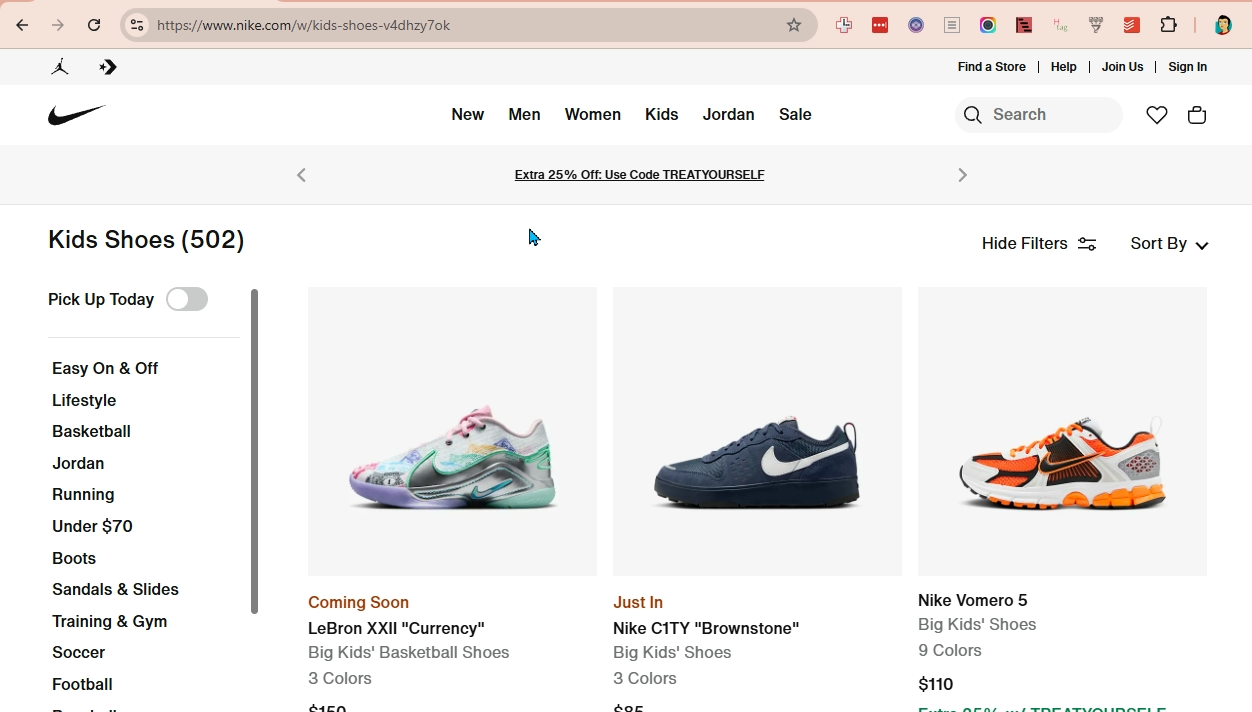Select the Jordan category in sidebar
Viewport: 1252px width, 712px height.
point(78,463)
